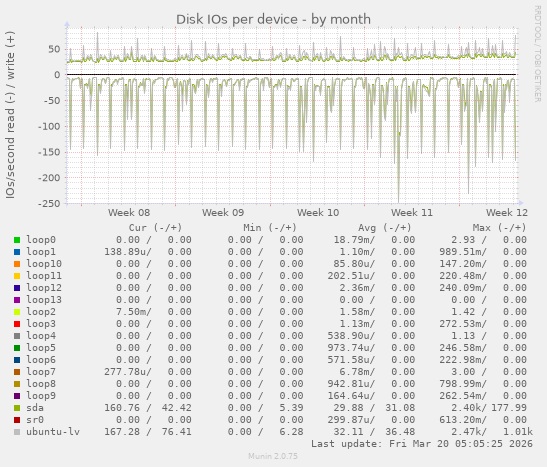Click the Week 10 axis label

(318, 213)
